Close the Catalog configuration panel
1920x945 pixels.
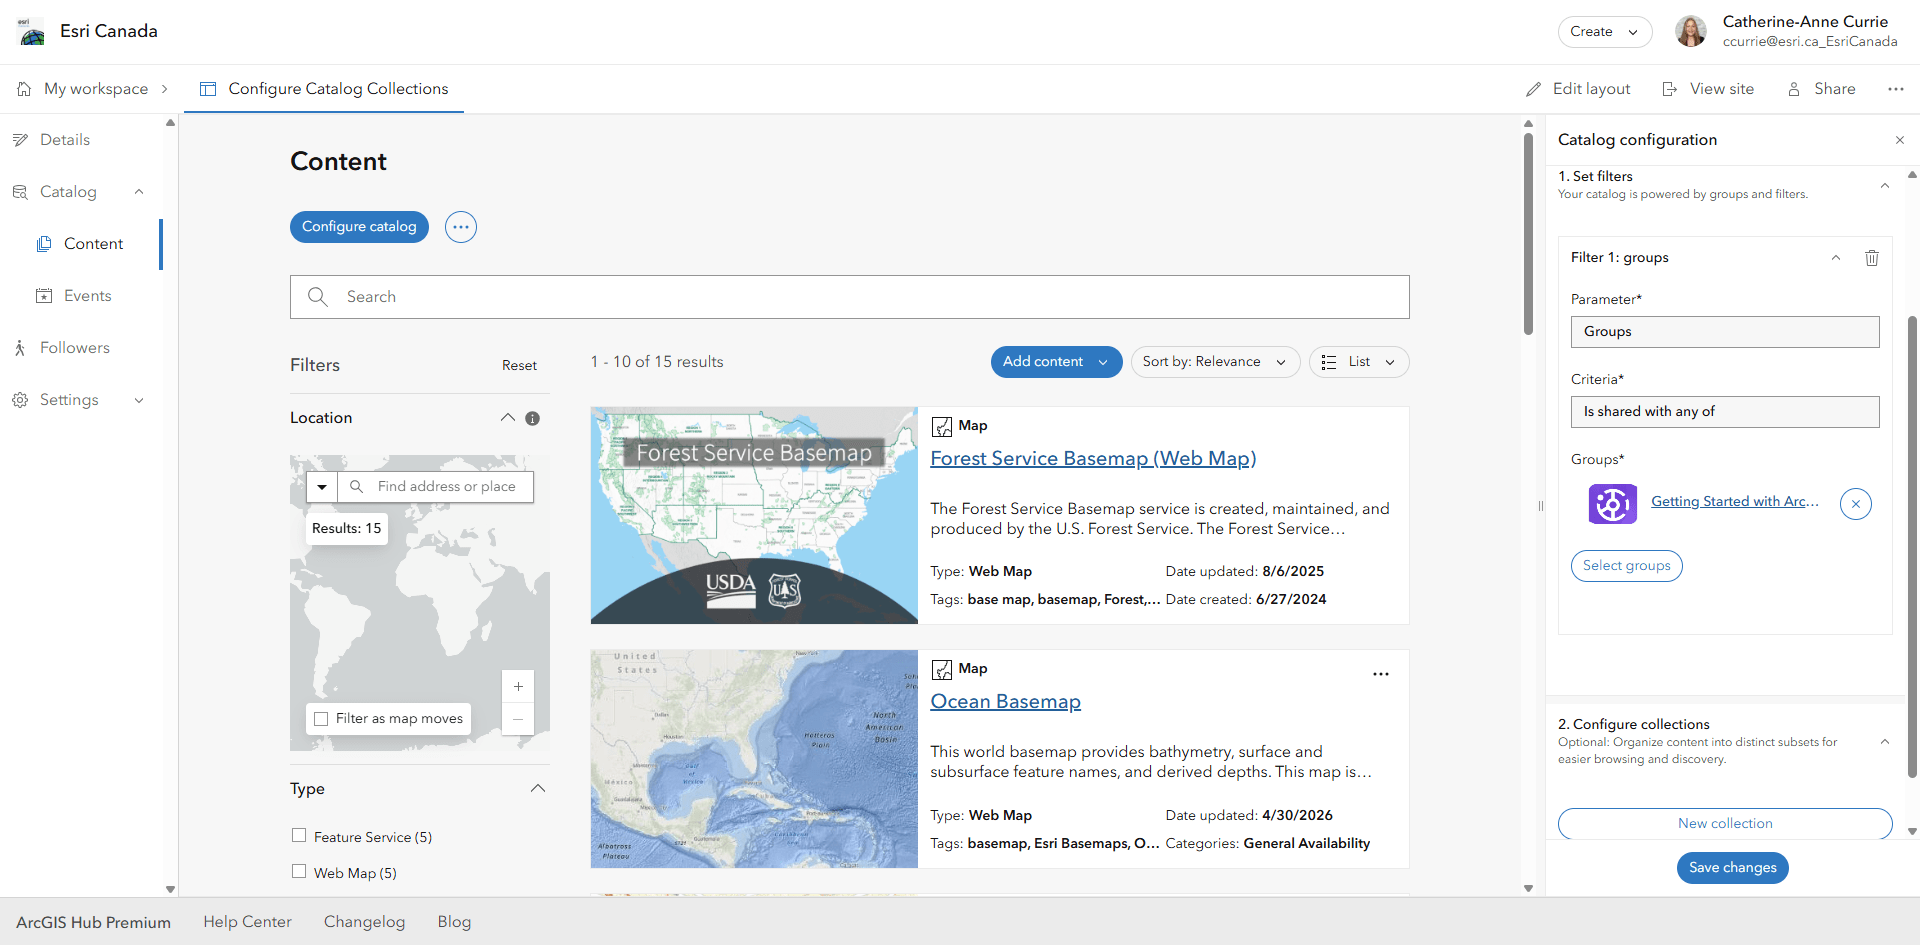1900,140
